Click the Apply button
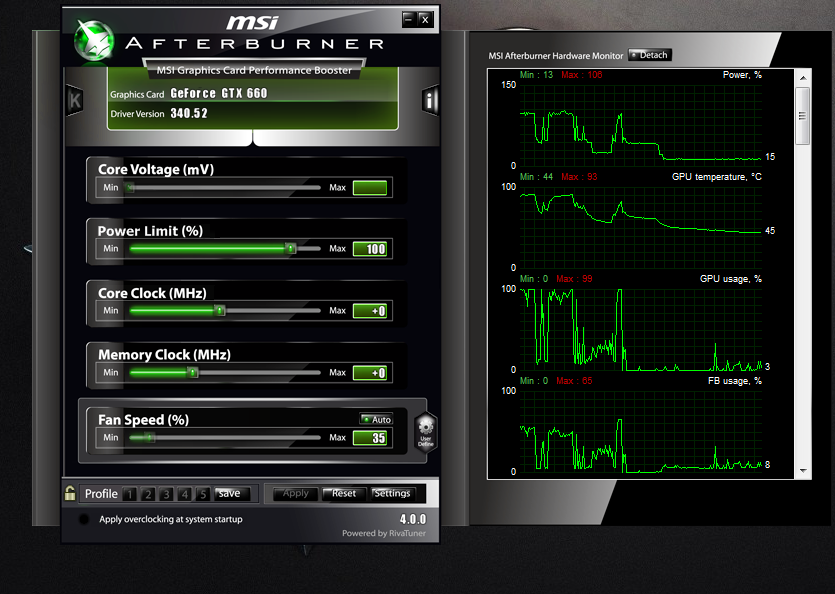Screen dimensions: 835x594 click(x=296, y=493)
